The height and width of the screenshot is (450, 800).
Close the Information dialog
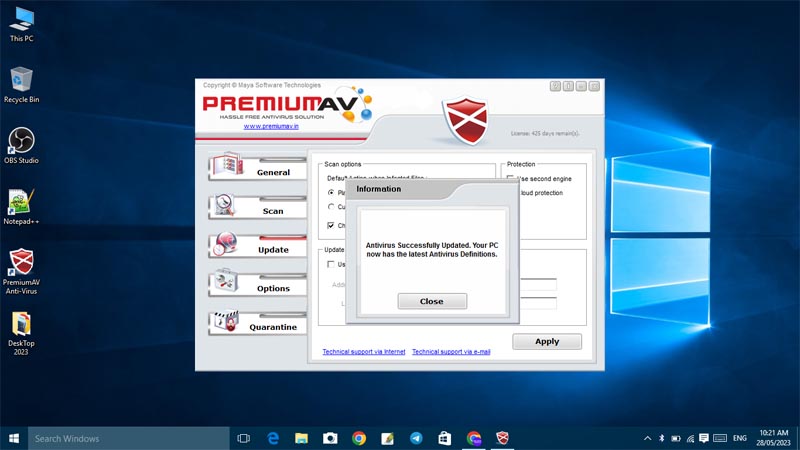[432, 301]
